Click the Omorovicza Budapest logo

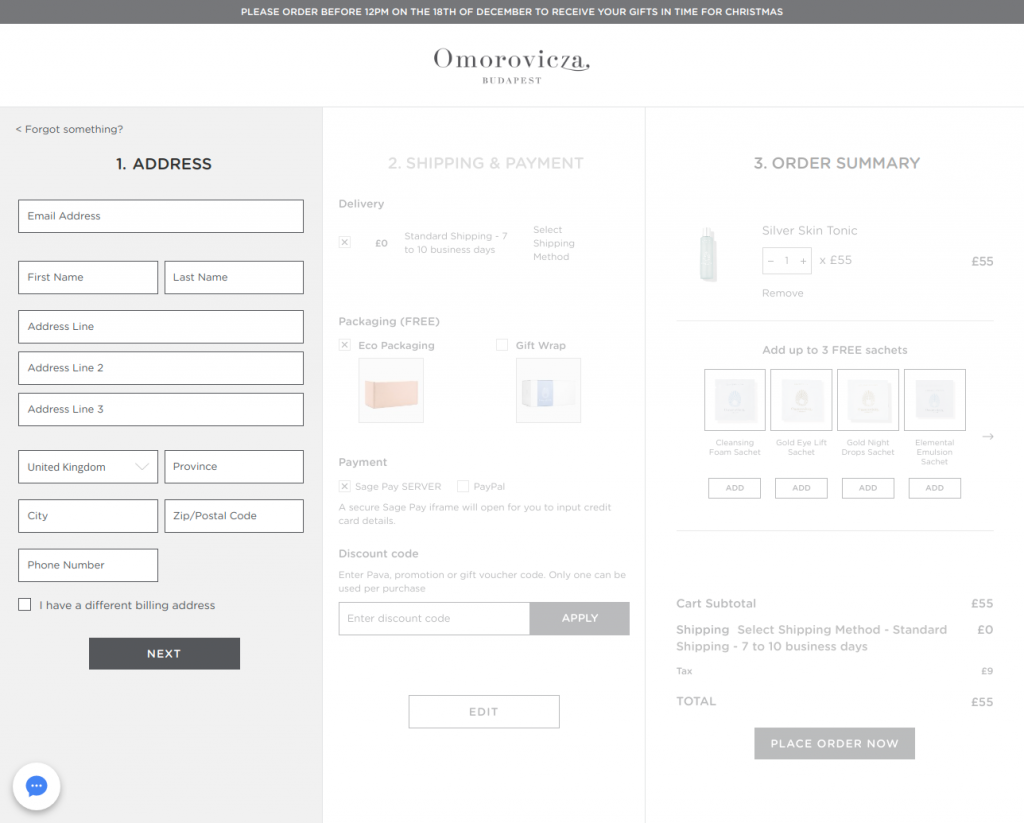[511, 65]
